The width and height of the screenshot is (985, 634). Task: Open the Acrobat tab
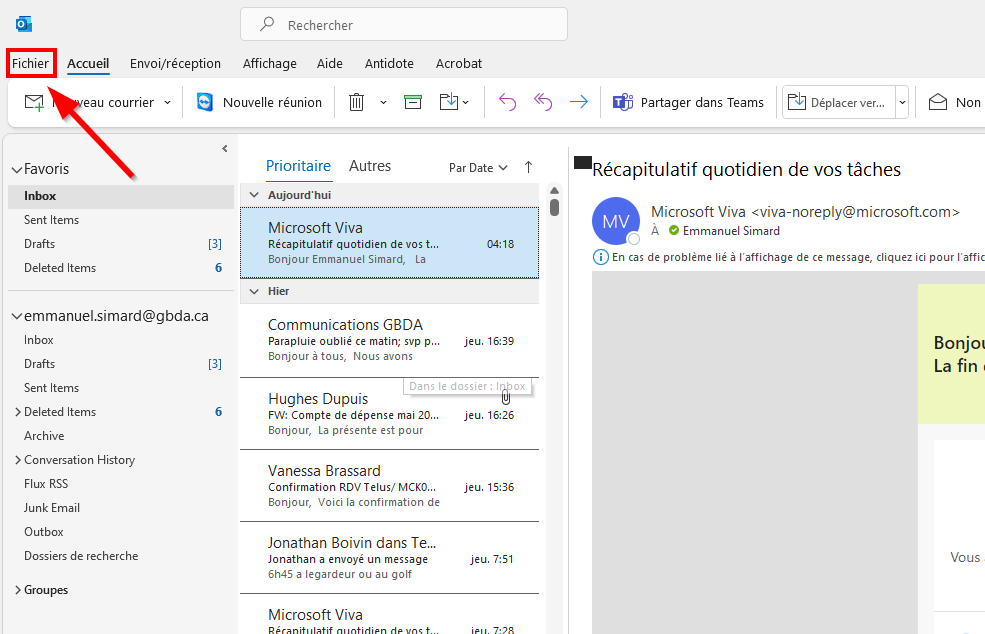click(x=459, y=63)
